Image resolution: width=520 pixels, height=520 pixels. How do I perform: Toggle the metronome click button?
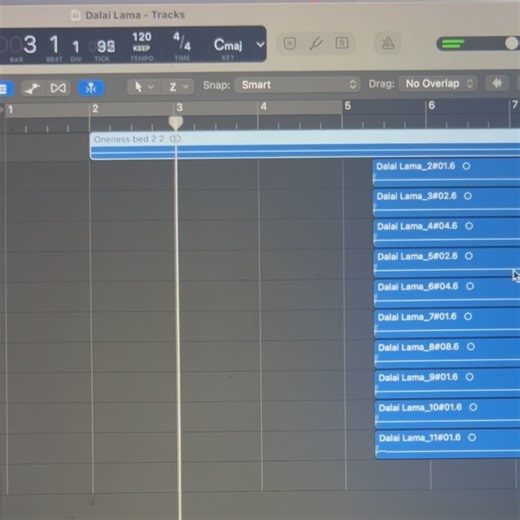(x=388, y=43)
